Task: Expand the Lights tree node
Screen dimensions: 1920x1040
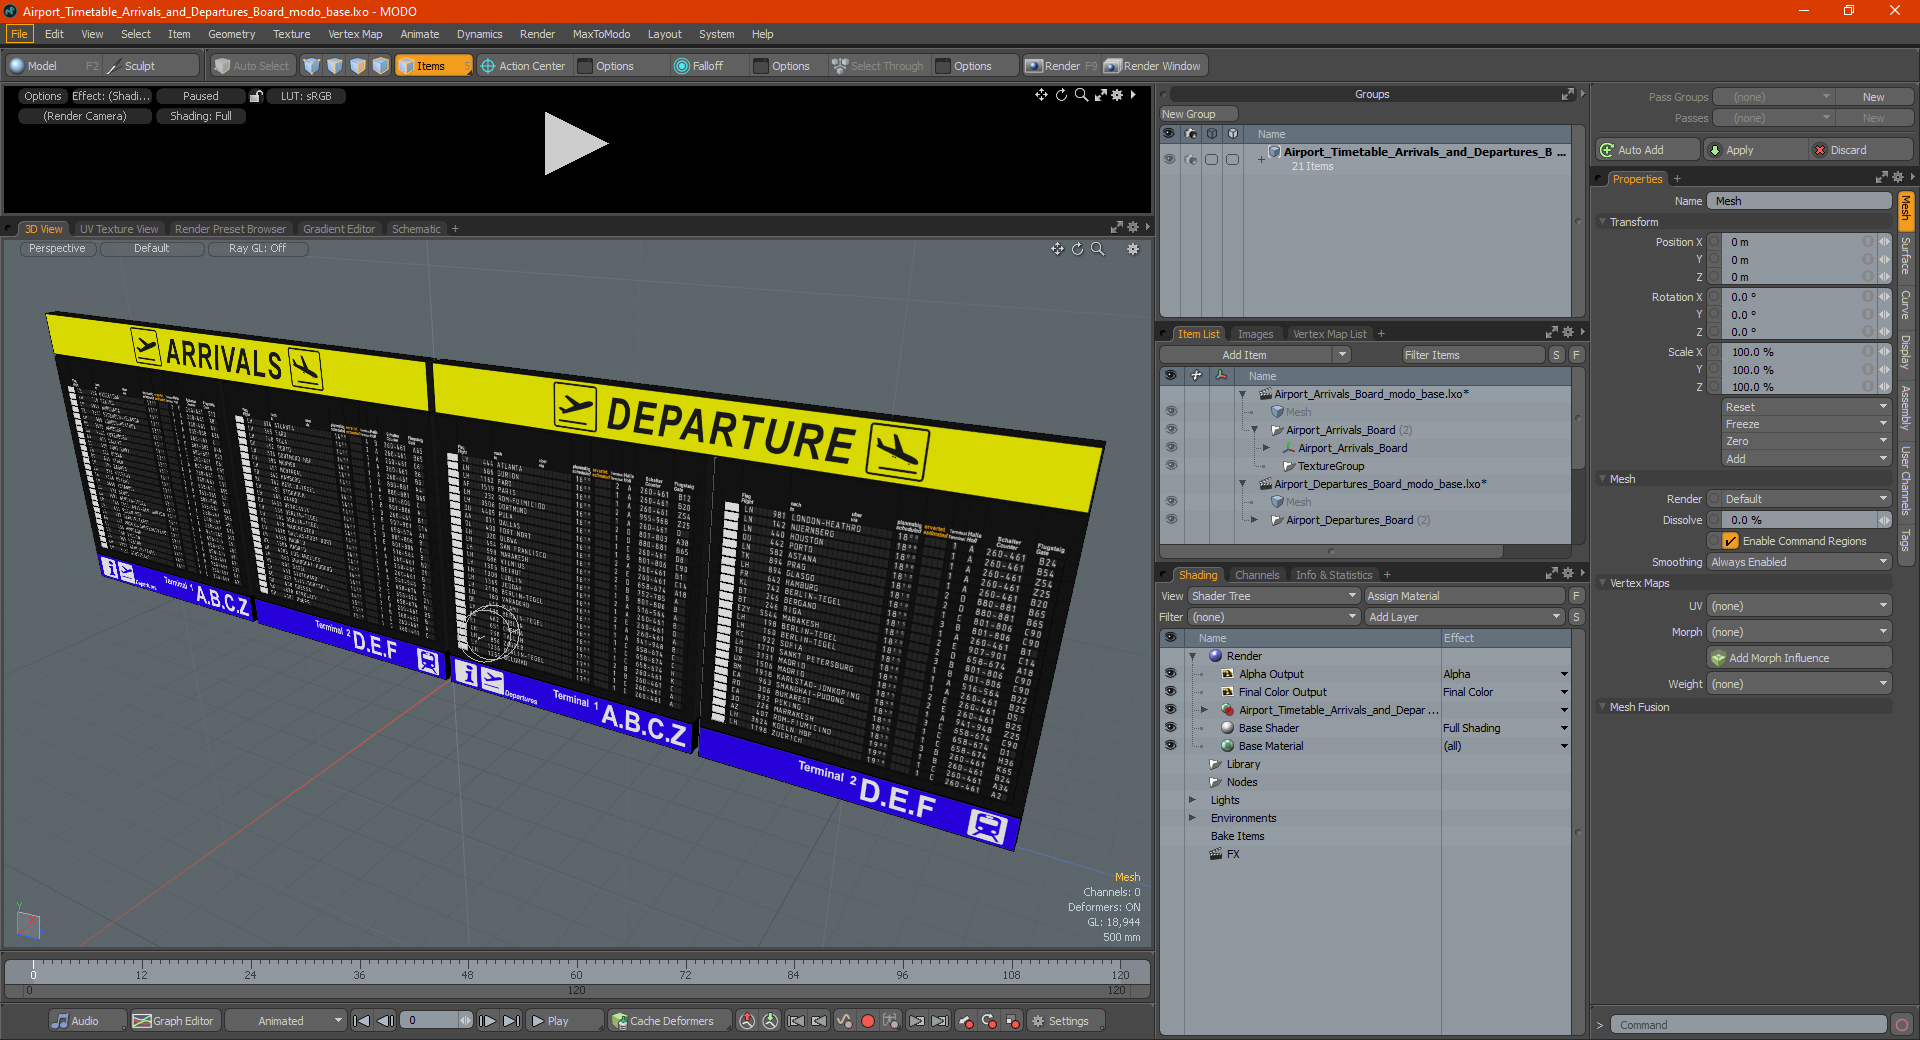Action: 1192,800
